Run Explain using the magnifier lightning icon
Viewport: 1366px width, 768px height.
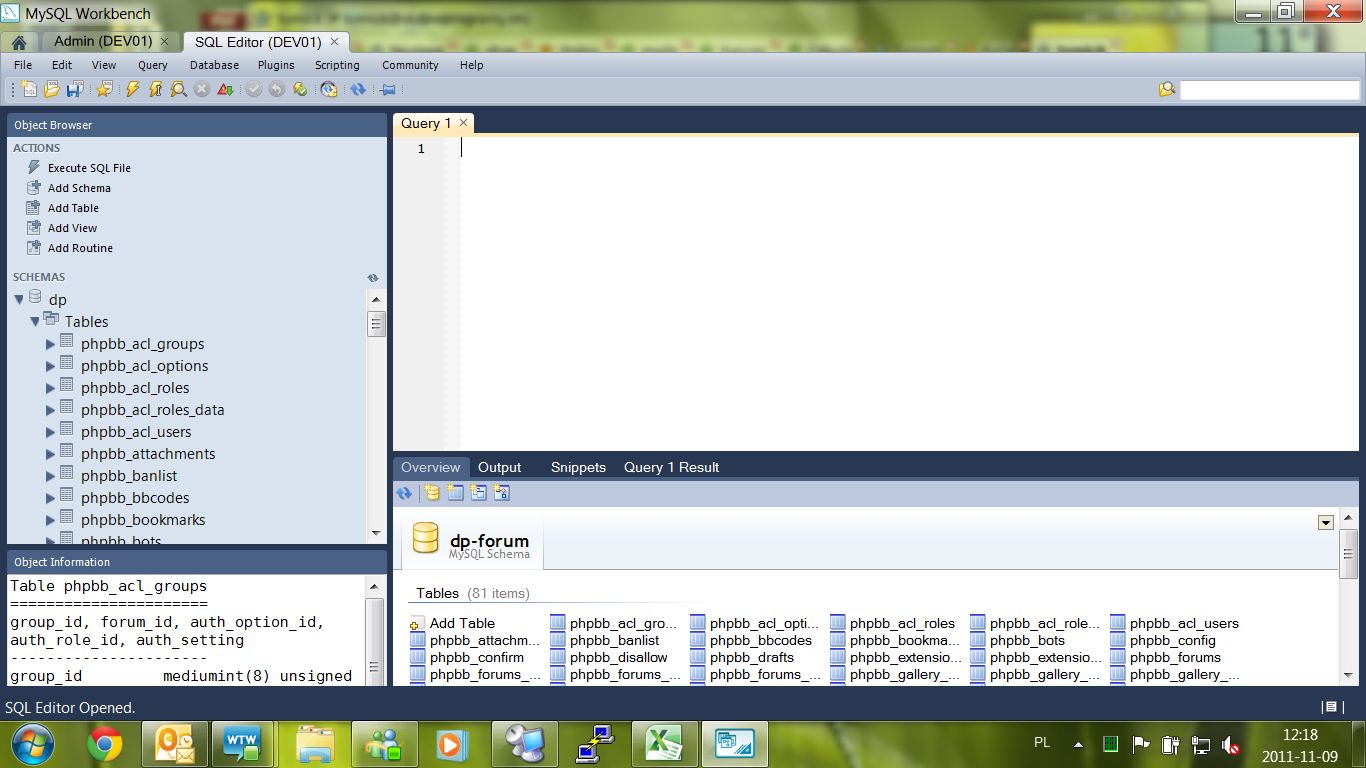(x=178, y=89)
